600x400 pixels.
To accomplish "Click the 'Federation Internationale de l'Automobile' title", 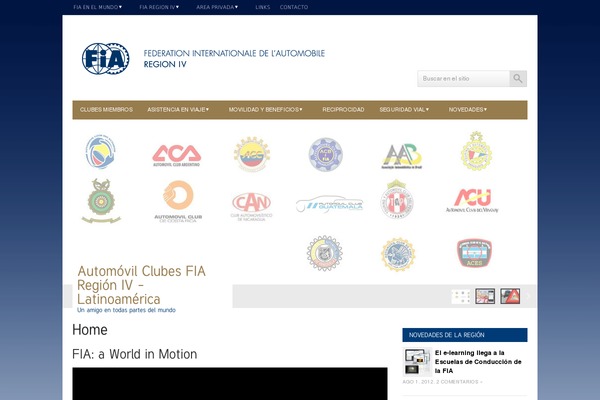I will point(234,53).
